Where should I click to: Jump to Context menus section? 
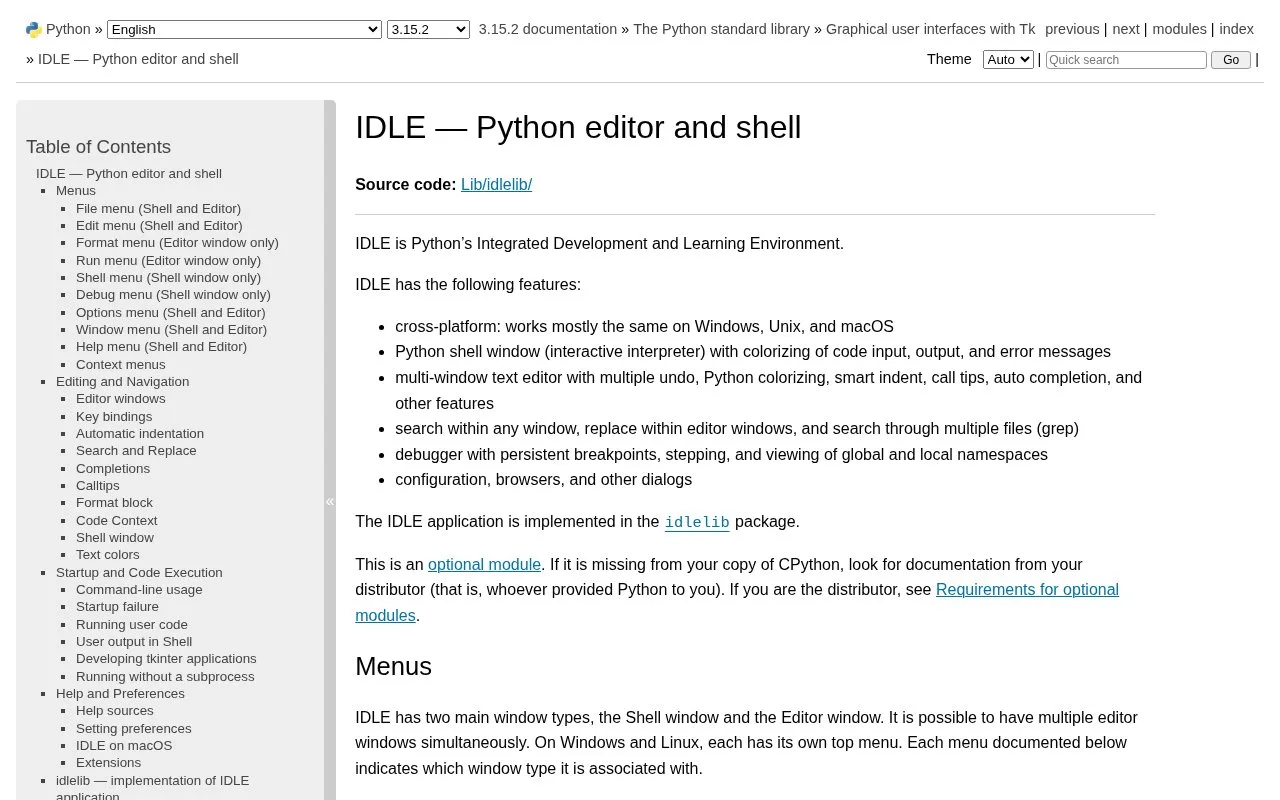[x=121, y=364]
